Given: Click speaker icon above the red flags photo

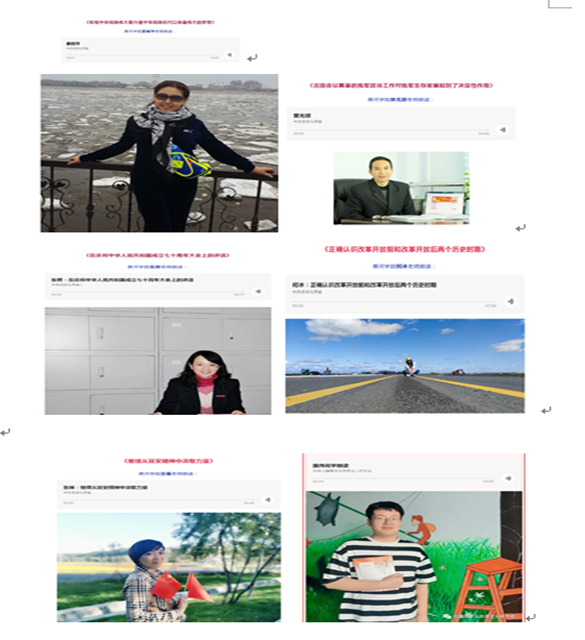Looking at the screenshot, I should [268, 500].
